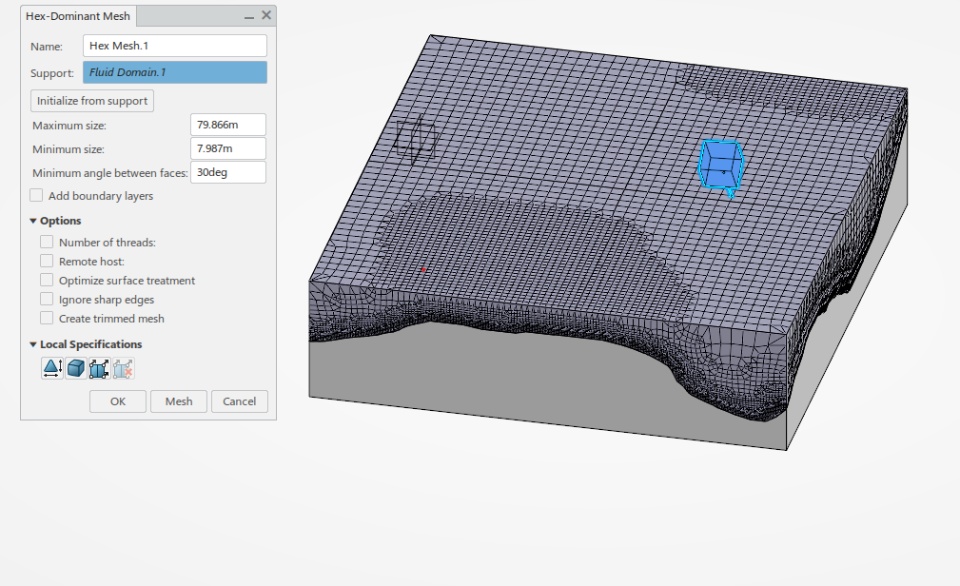Screen dimensions: 960x586
Task: Minimize the Hex-Dominant Mesh dialog
Action: coord(249,17)
